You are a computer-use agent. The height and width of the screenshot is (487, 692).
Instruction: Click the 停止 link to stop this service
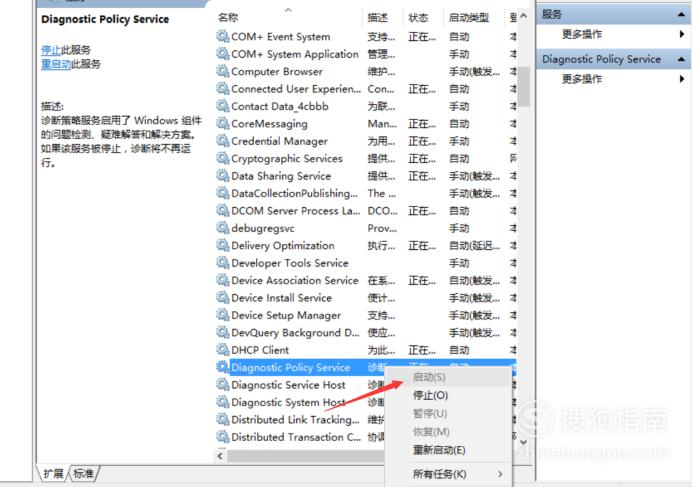pos(51,50)
